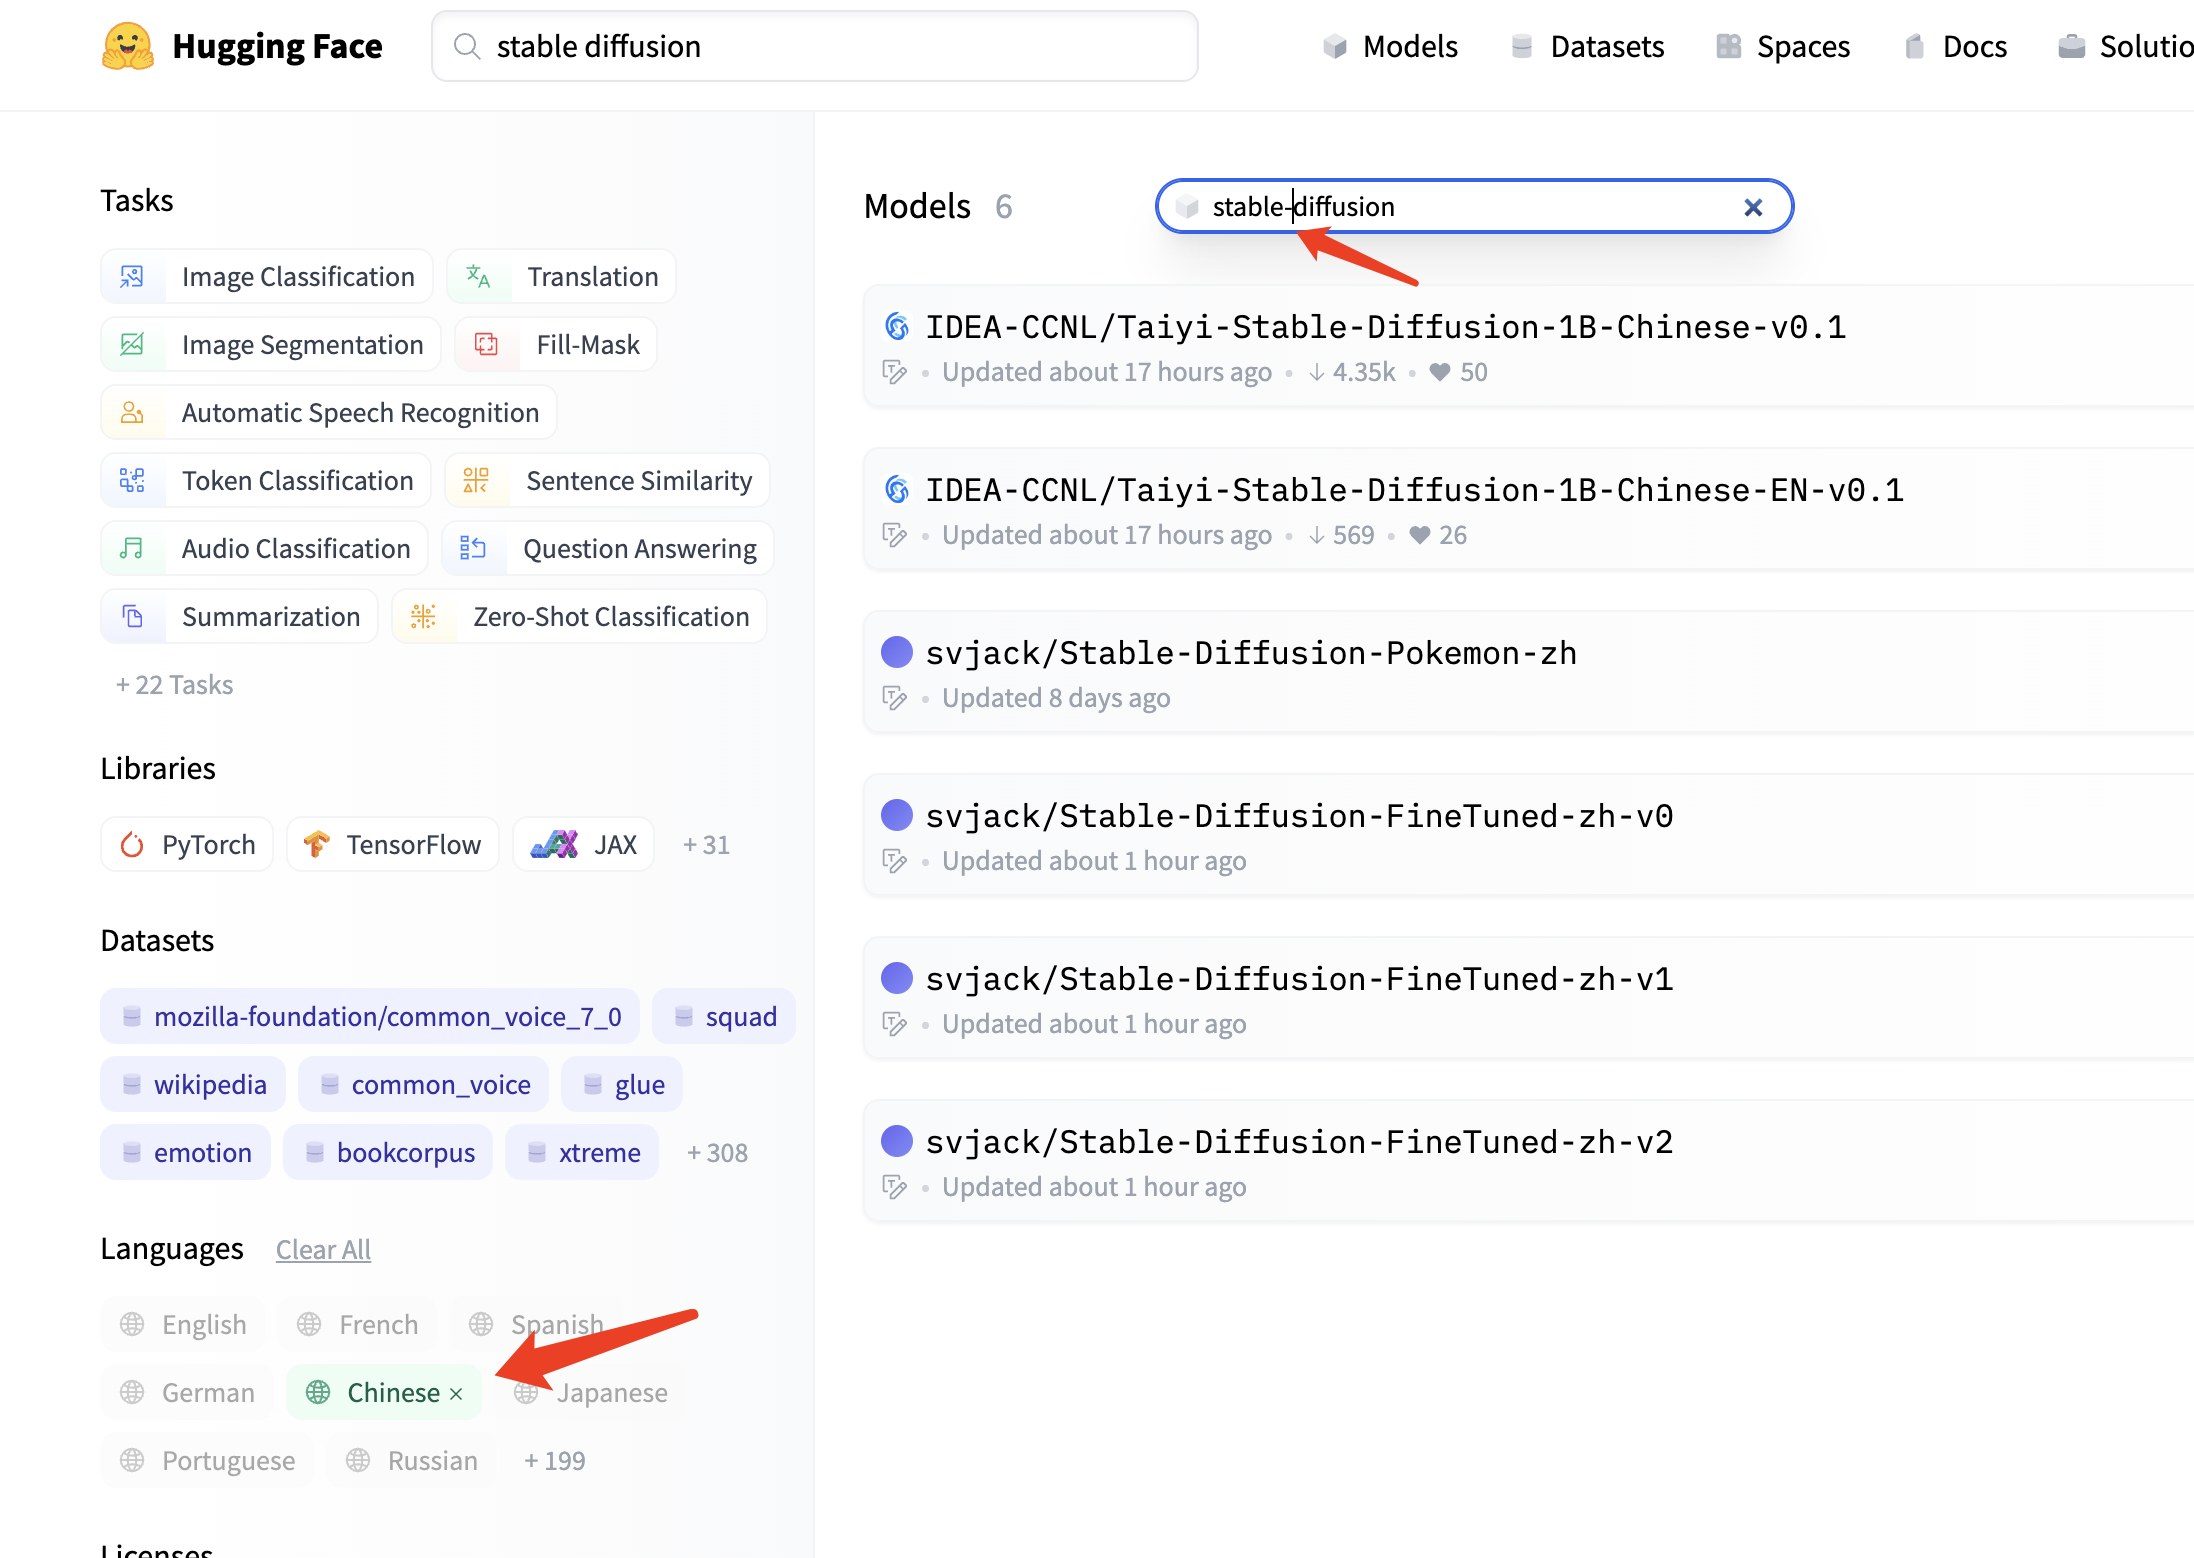Toggle the Japanese language filter
Viewport: 2194px width, 1558px height.
590,1392
